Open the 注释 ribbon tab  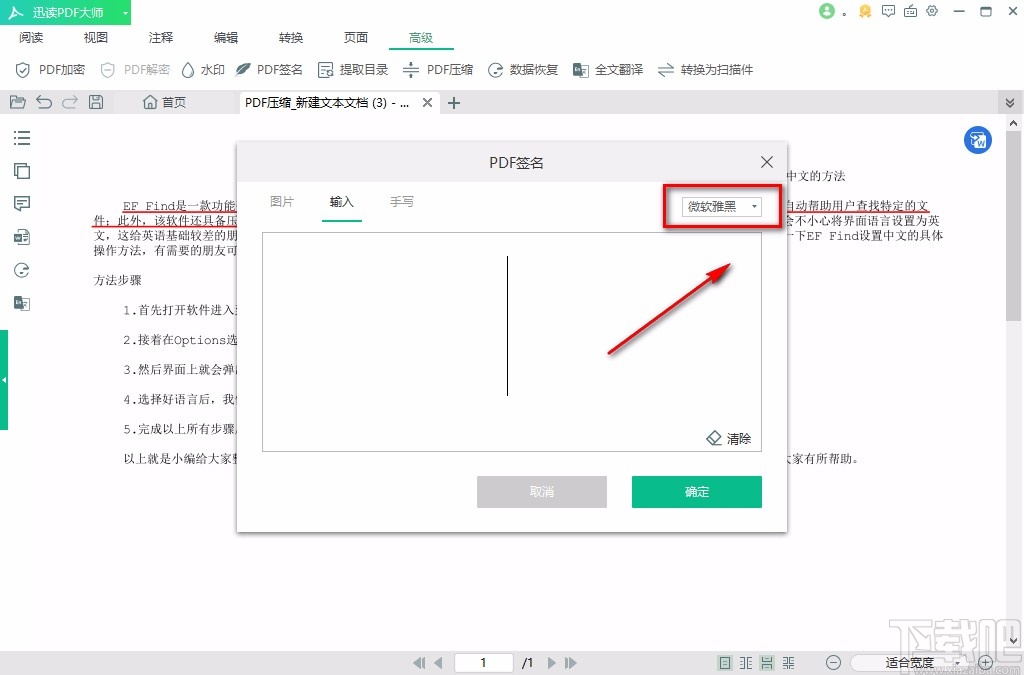(160, 37)
